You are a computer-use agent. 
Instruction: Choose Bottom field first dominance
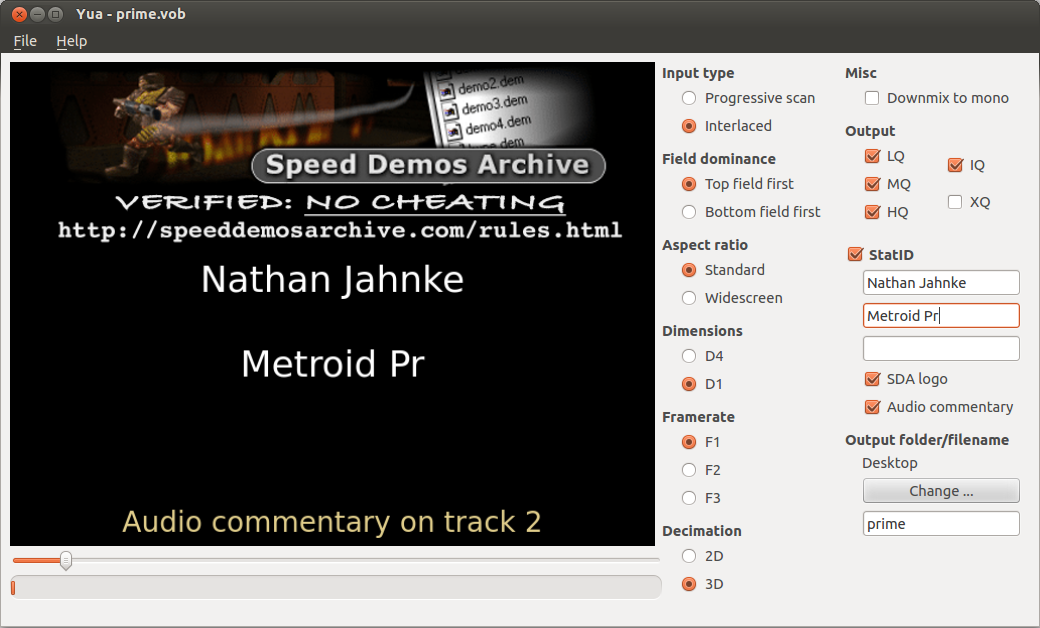click(689, 212)
